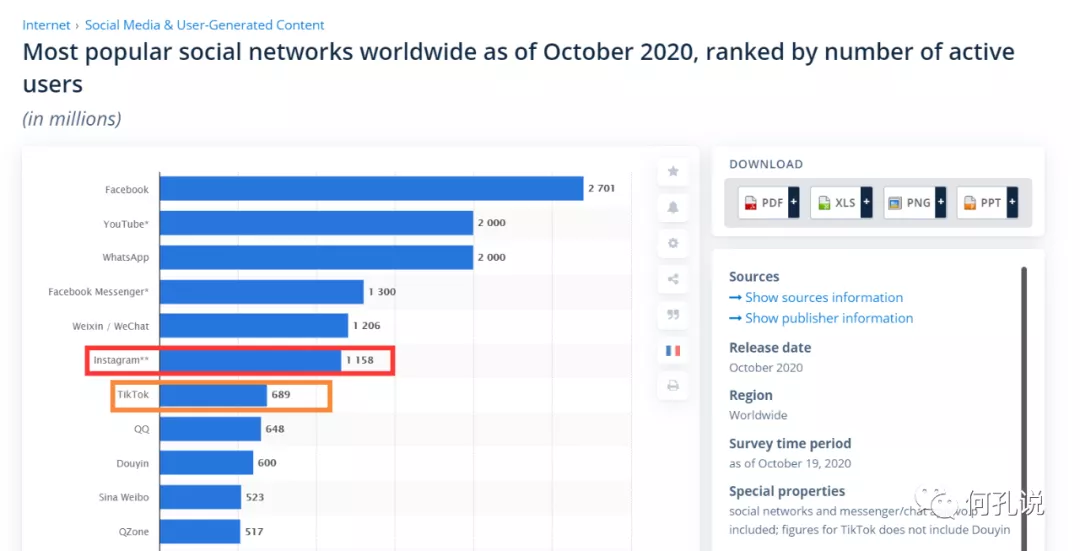1080x551 pixels.
Task: Click the 'as of October 19, 2020' text
Action: point(790,464)
